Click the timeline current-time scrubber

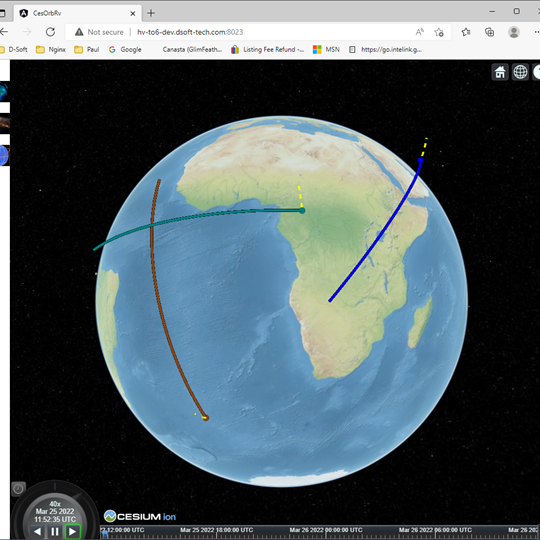[x=105, y=534]
